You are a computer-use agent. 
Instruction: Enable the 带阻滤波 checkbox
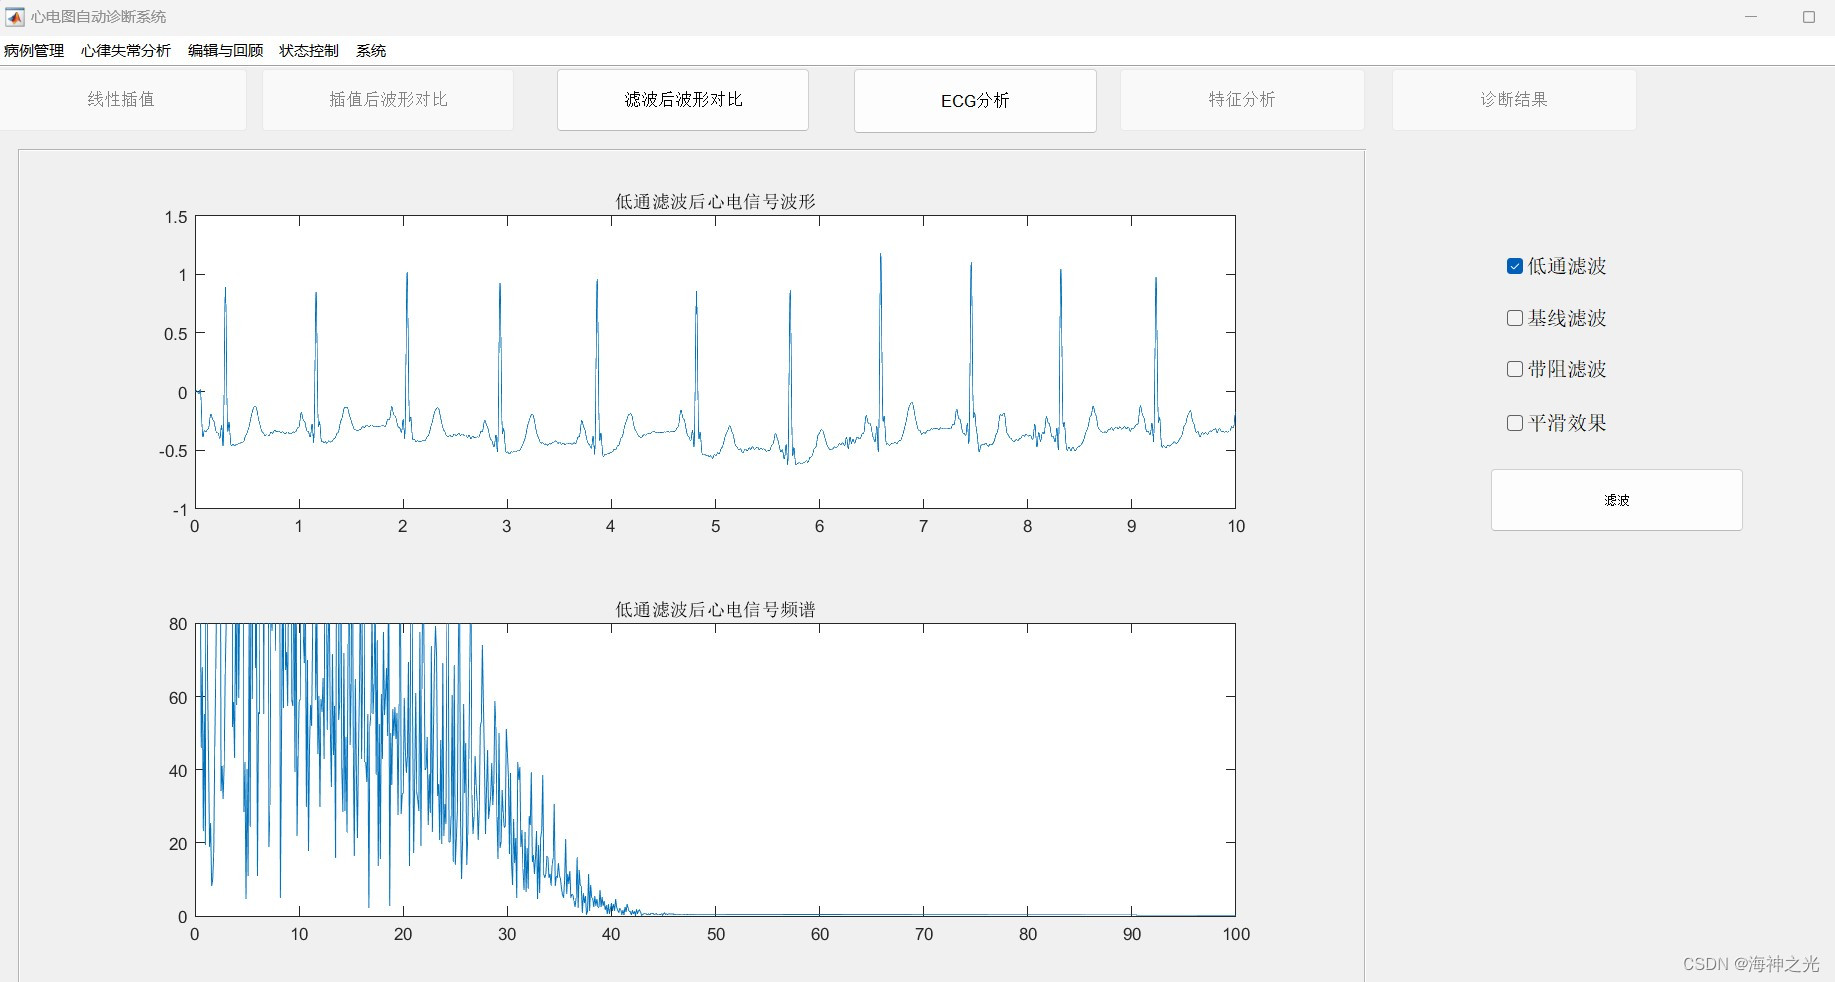(x=1515, y=369)
